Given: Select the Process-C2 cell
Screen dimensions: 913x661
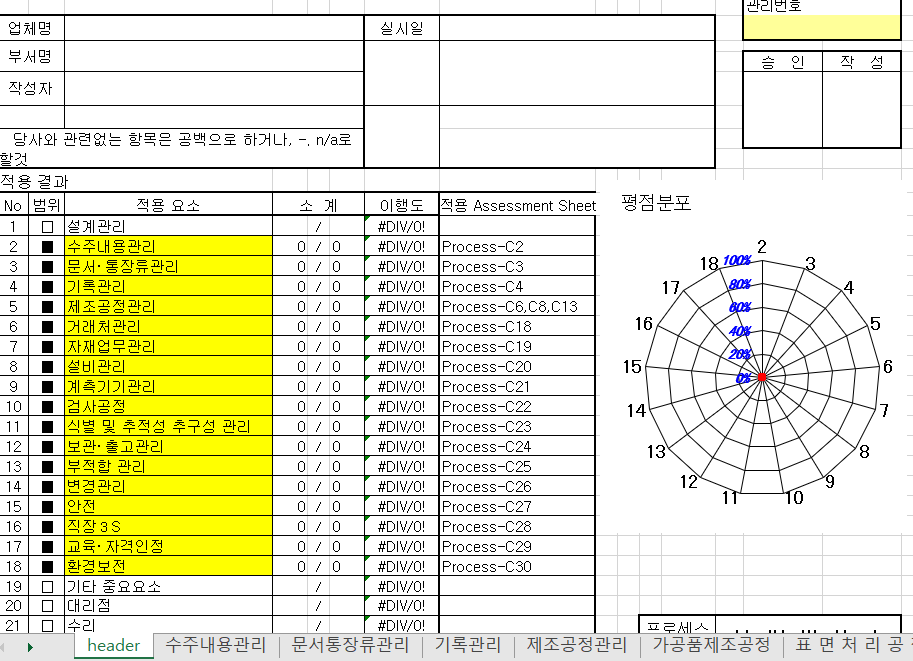Looking at the screenshot, I should [x=517, y=246].
